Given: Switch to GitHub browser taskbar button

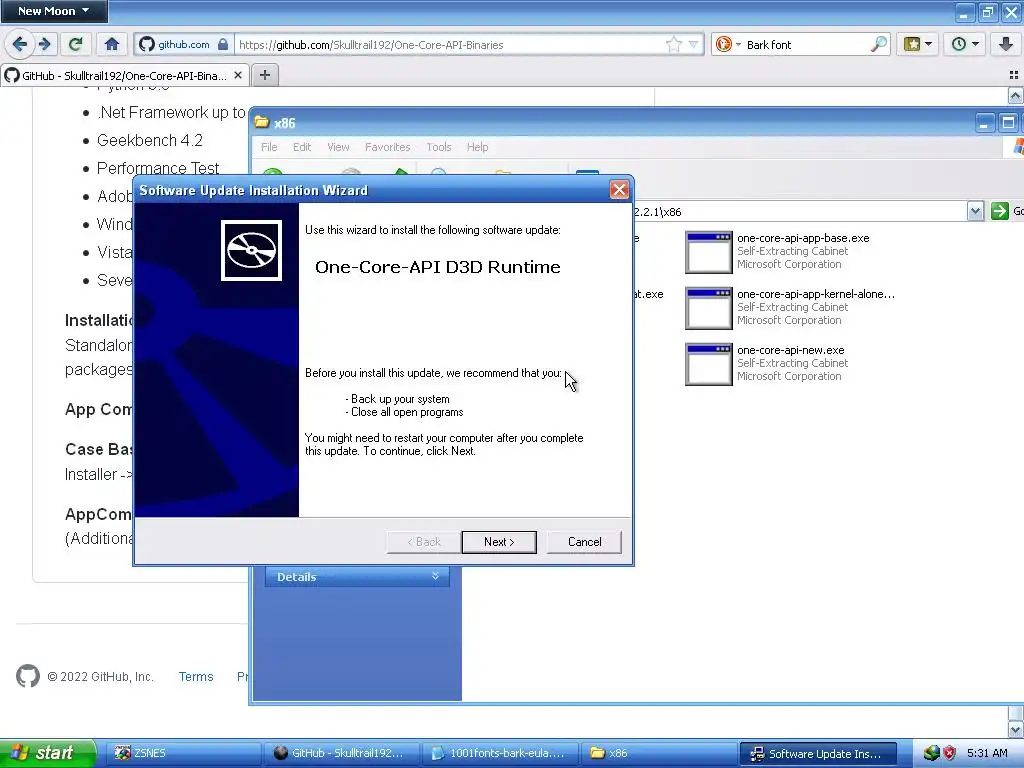Looking at the screenshot, I should (x=341, y=753).
